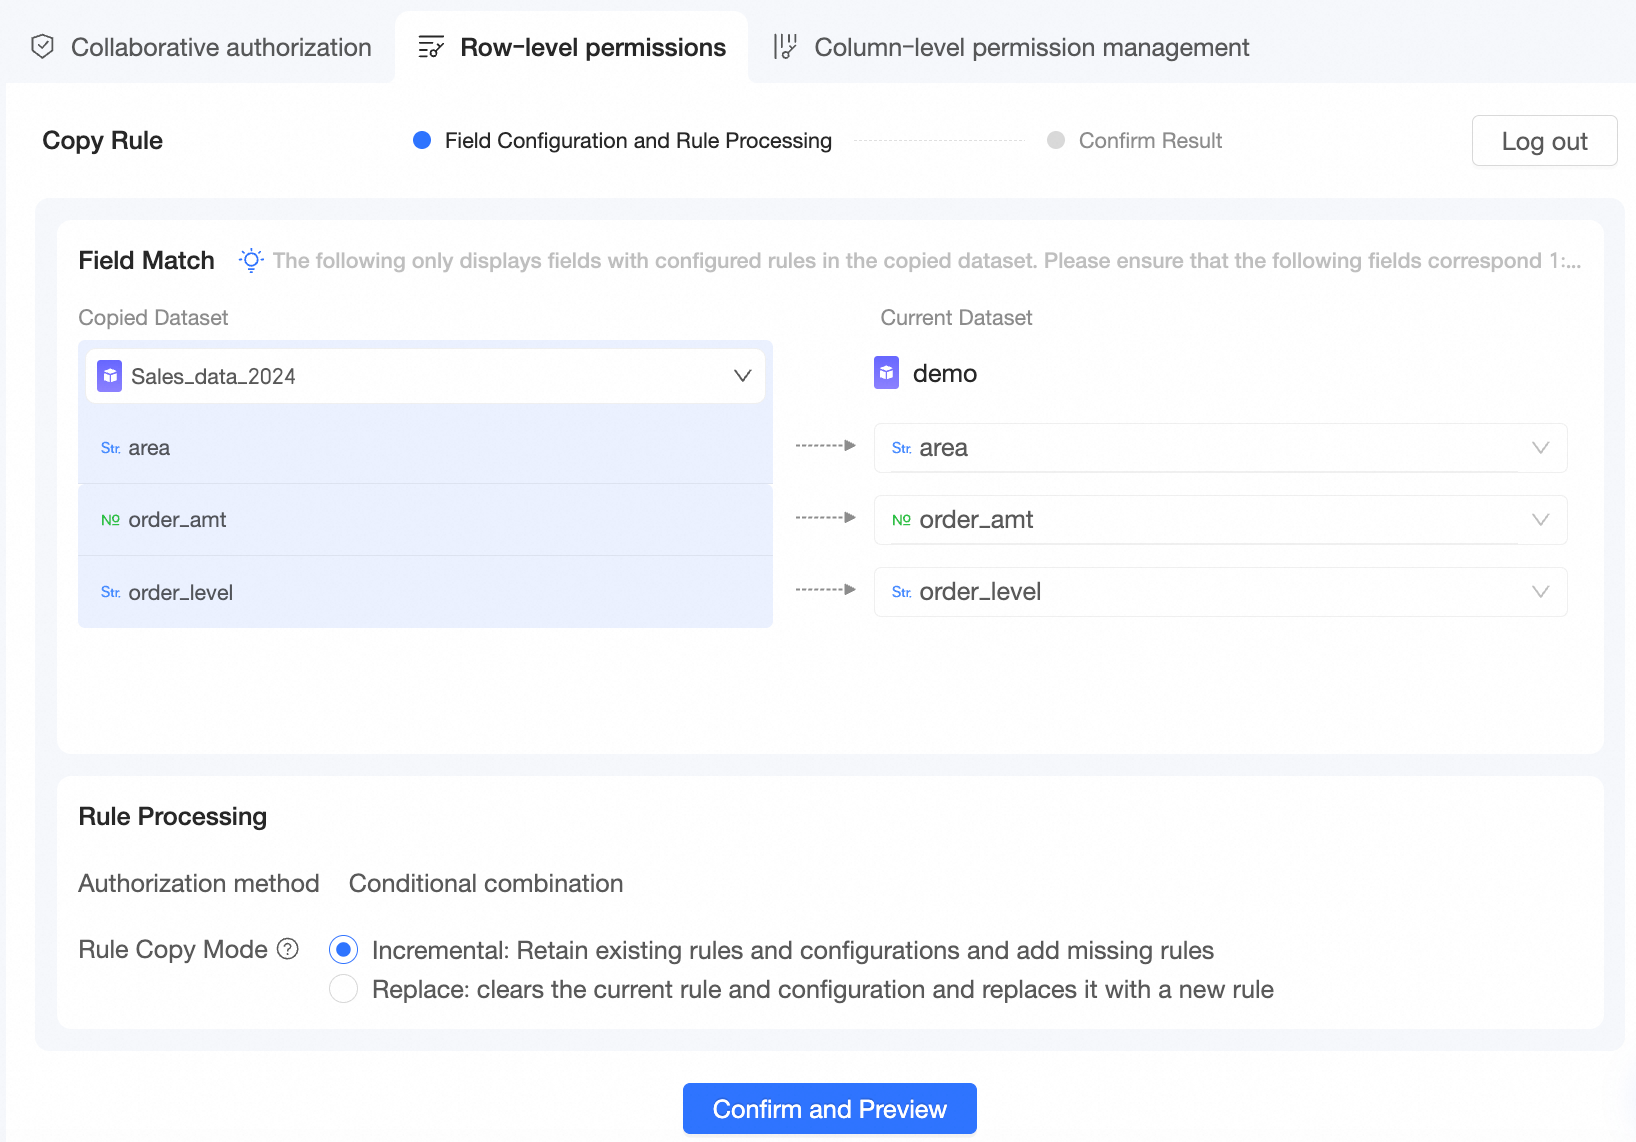Click the Log out button
This screenshot has height=1142, width=1636.
click(x=1544, y=141)
